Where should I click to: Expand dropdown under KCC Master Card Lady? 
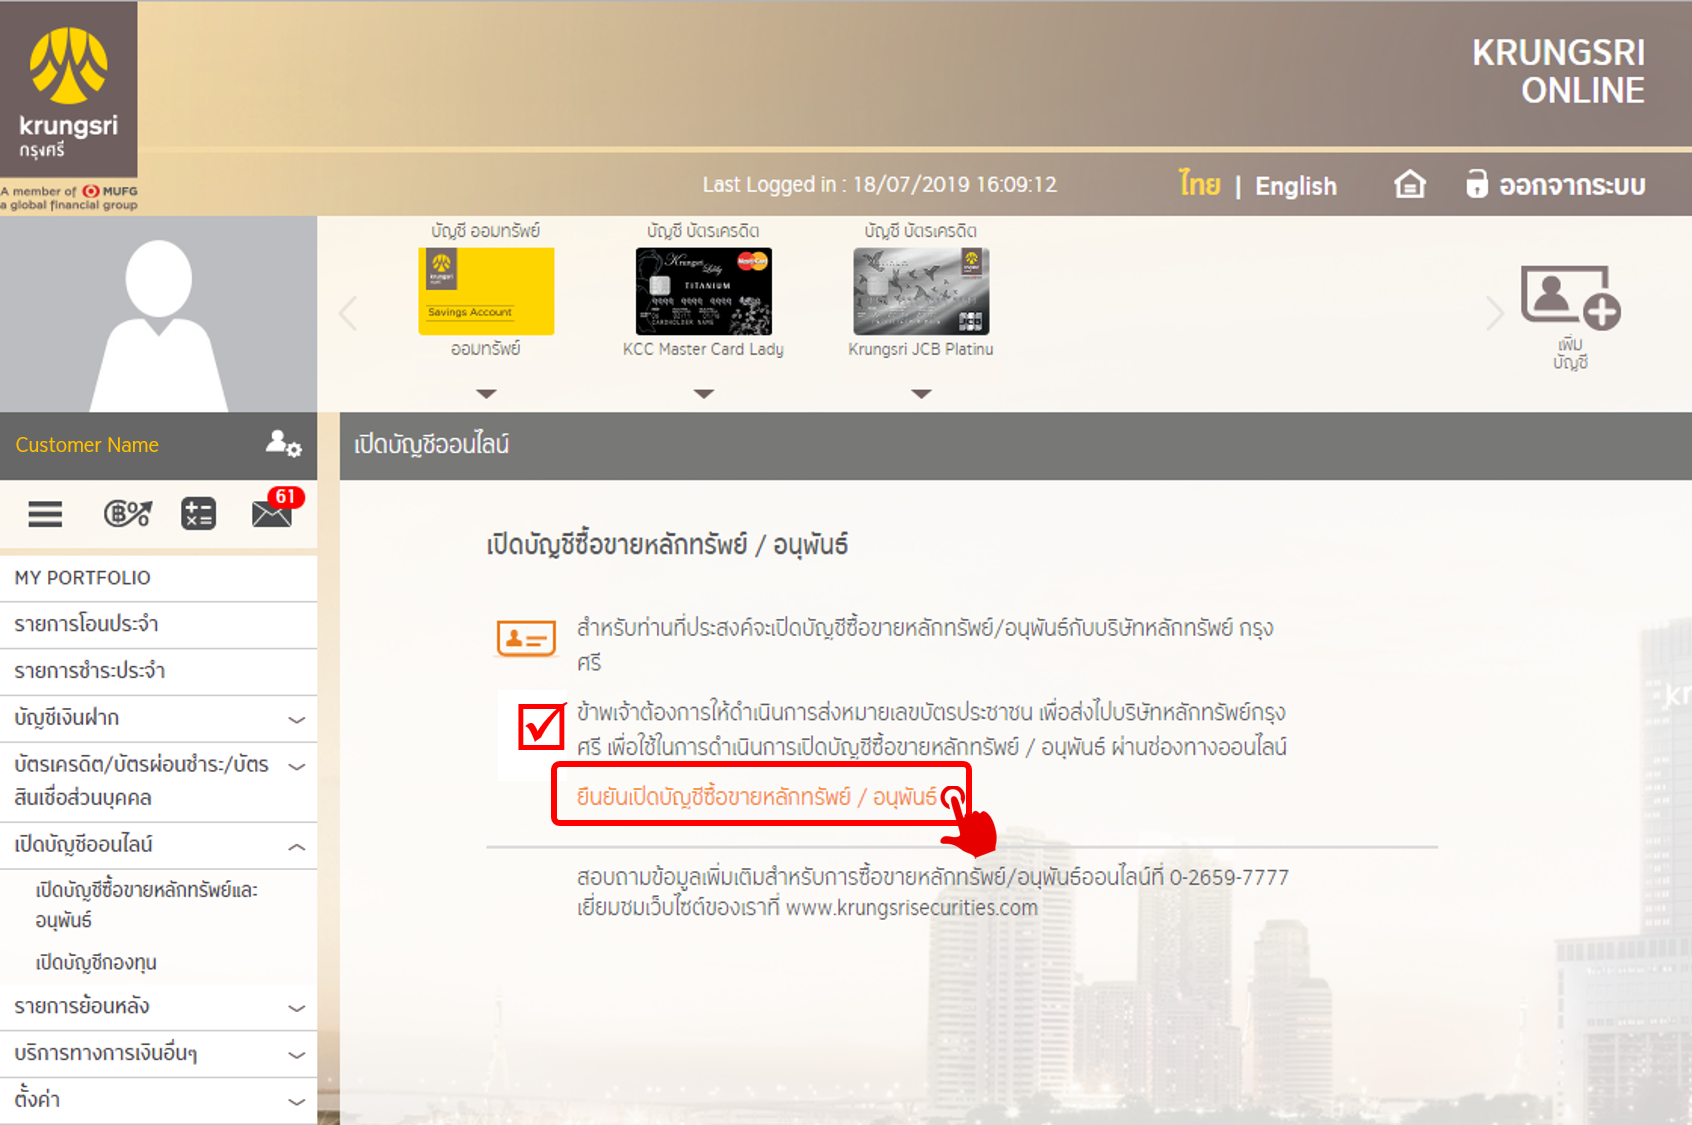704,394
